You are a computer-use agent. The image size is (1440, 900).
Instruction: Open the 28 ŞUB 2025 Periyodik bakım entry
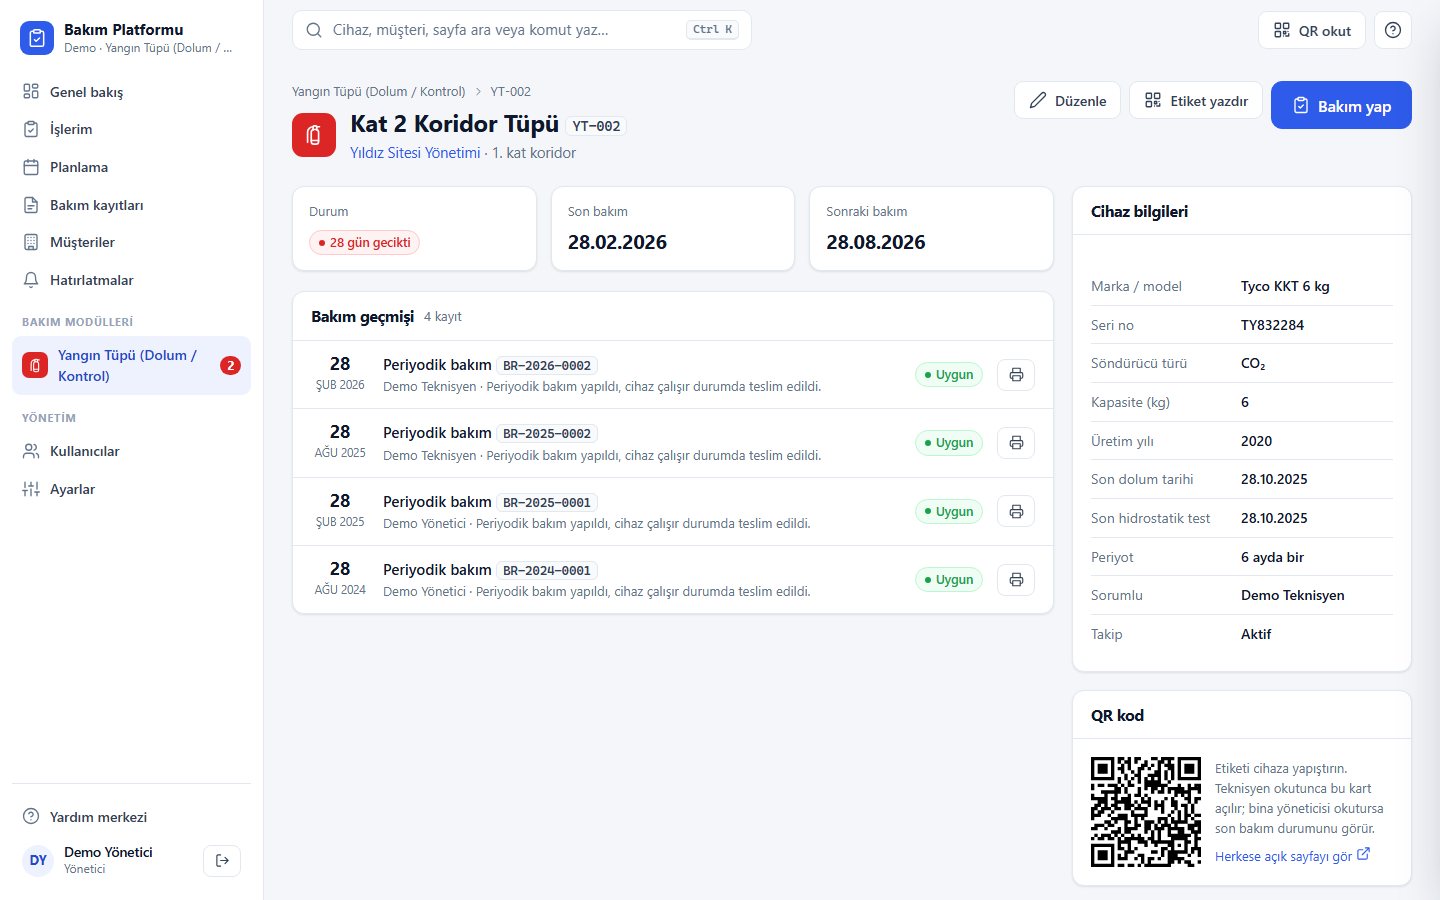[x=673, y=511]
